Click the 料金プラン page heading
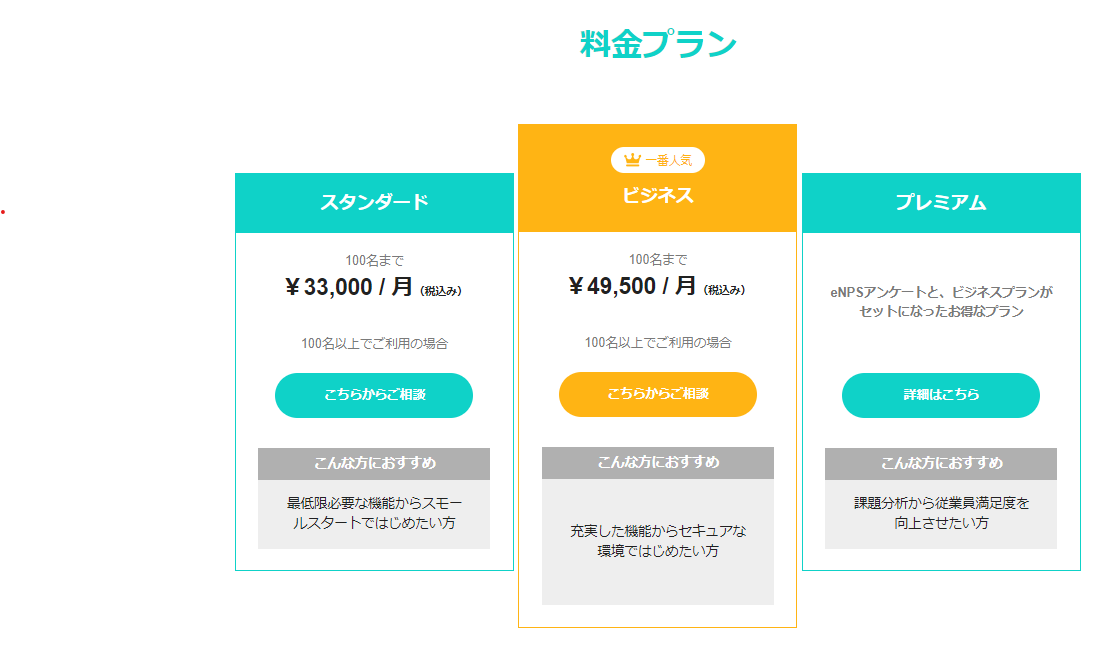Viewport: 1105px width, 646px height. coord(657,44)
